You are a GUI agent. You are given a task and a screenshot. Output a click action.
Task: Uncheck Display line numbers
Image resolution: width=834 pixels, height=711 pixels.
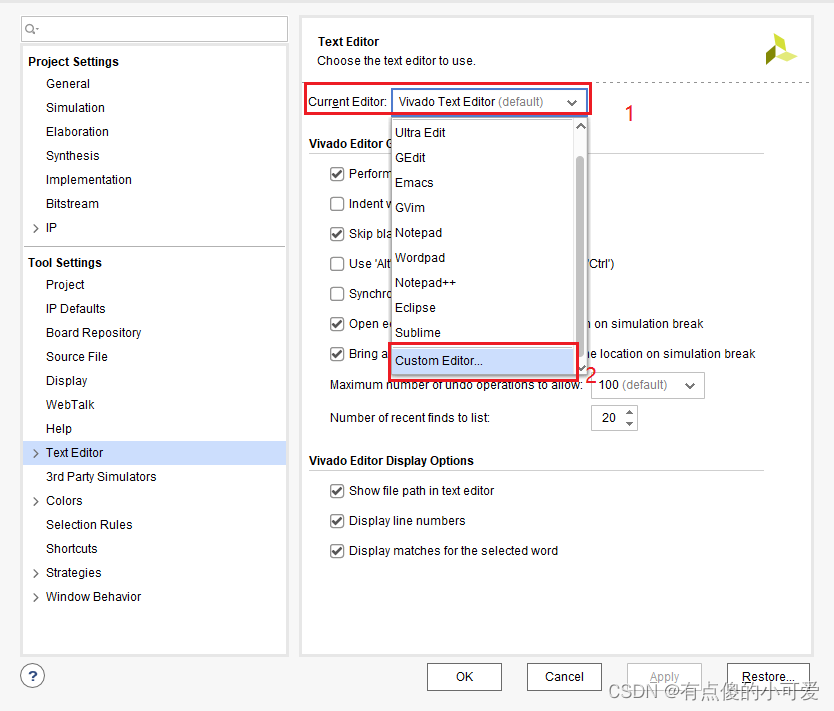pyautogui.click(x=337, y=521)
